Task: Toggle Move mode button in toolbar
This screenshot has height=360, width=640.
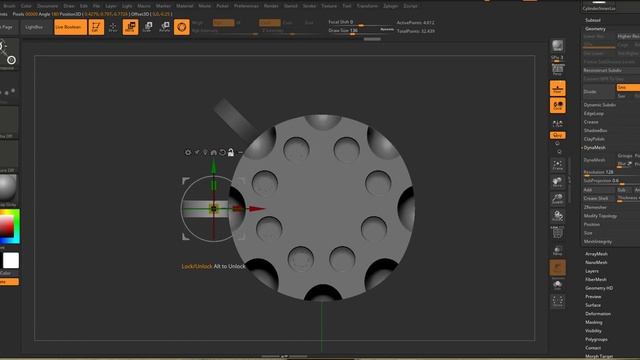Action: (x=130, y=27)
